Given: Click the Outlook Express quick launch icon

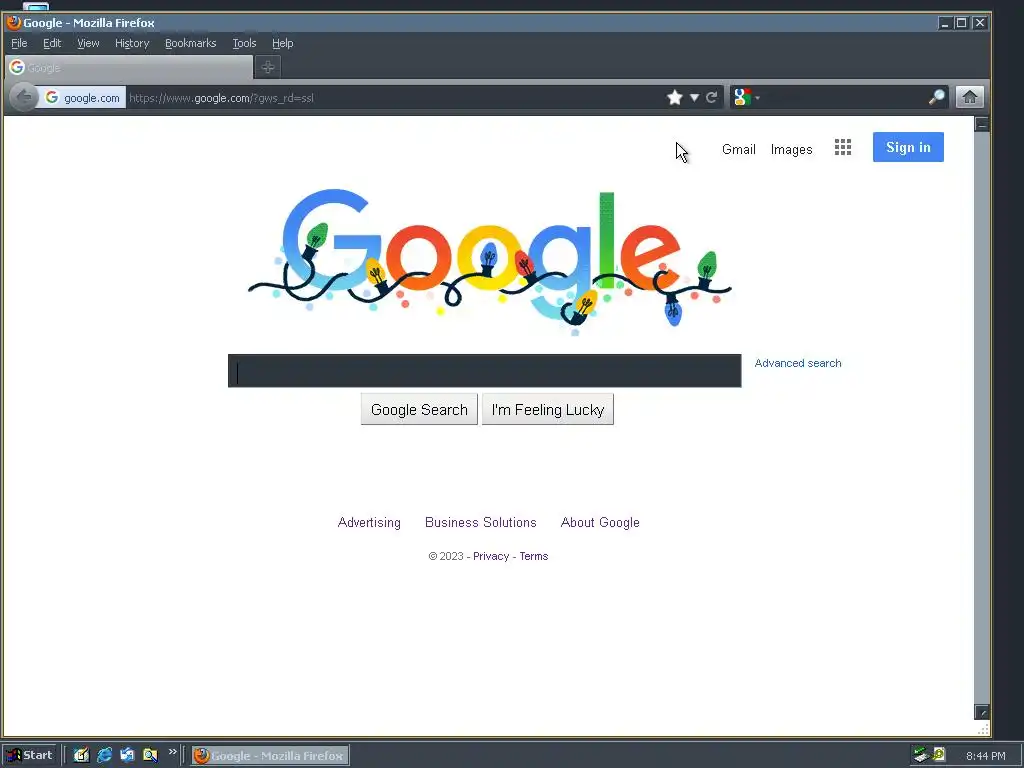Looking at the screenshot, I should 127,755.
